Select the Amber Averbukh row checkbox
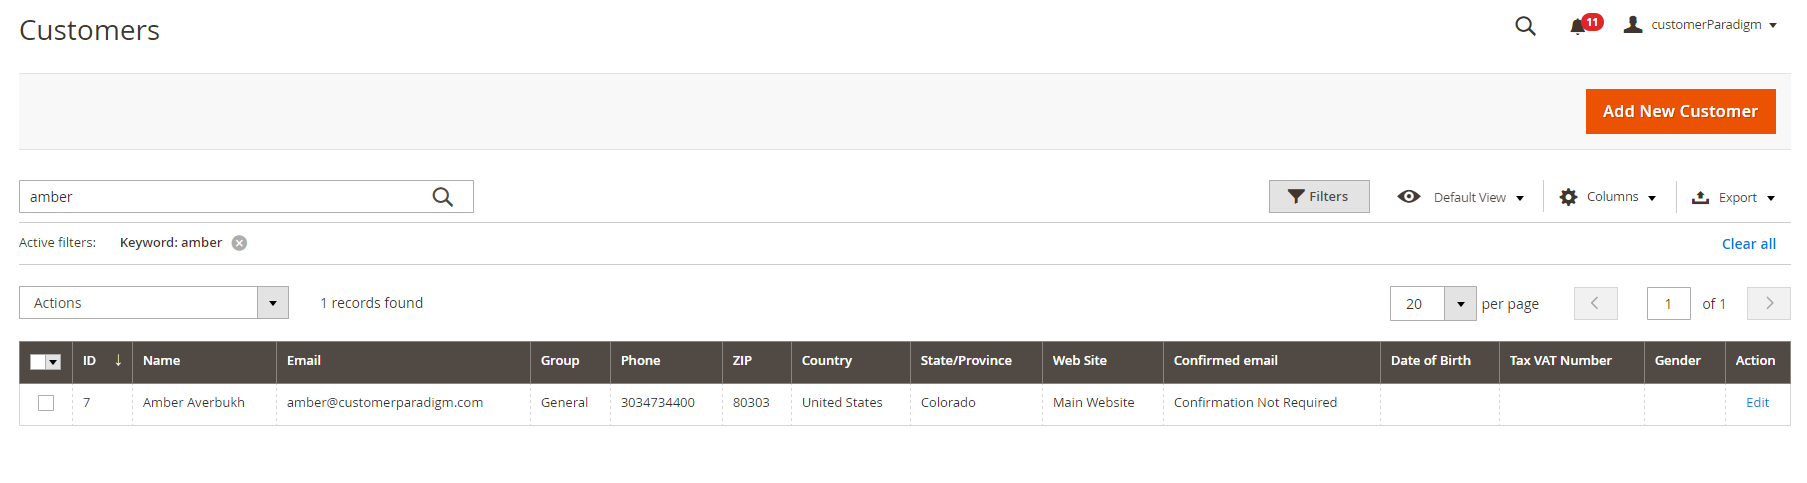The width and height of the screenshot is (1807, 483). [x=46, y=403]
